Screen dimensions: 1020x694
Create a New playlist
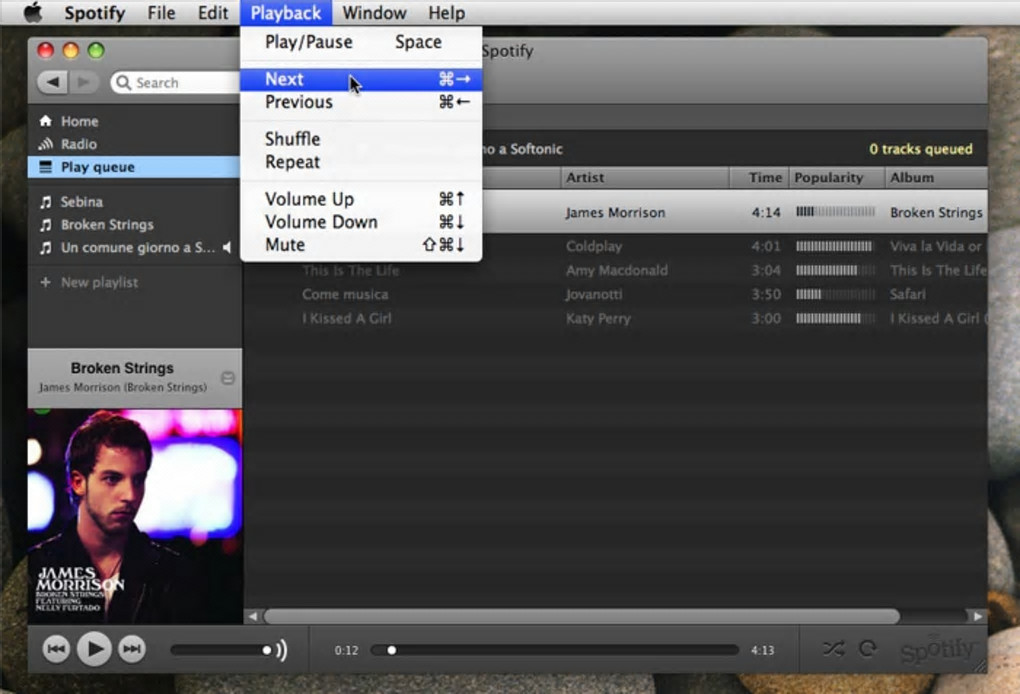click(99, 282)
